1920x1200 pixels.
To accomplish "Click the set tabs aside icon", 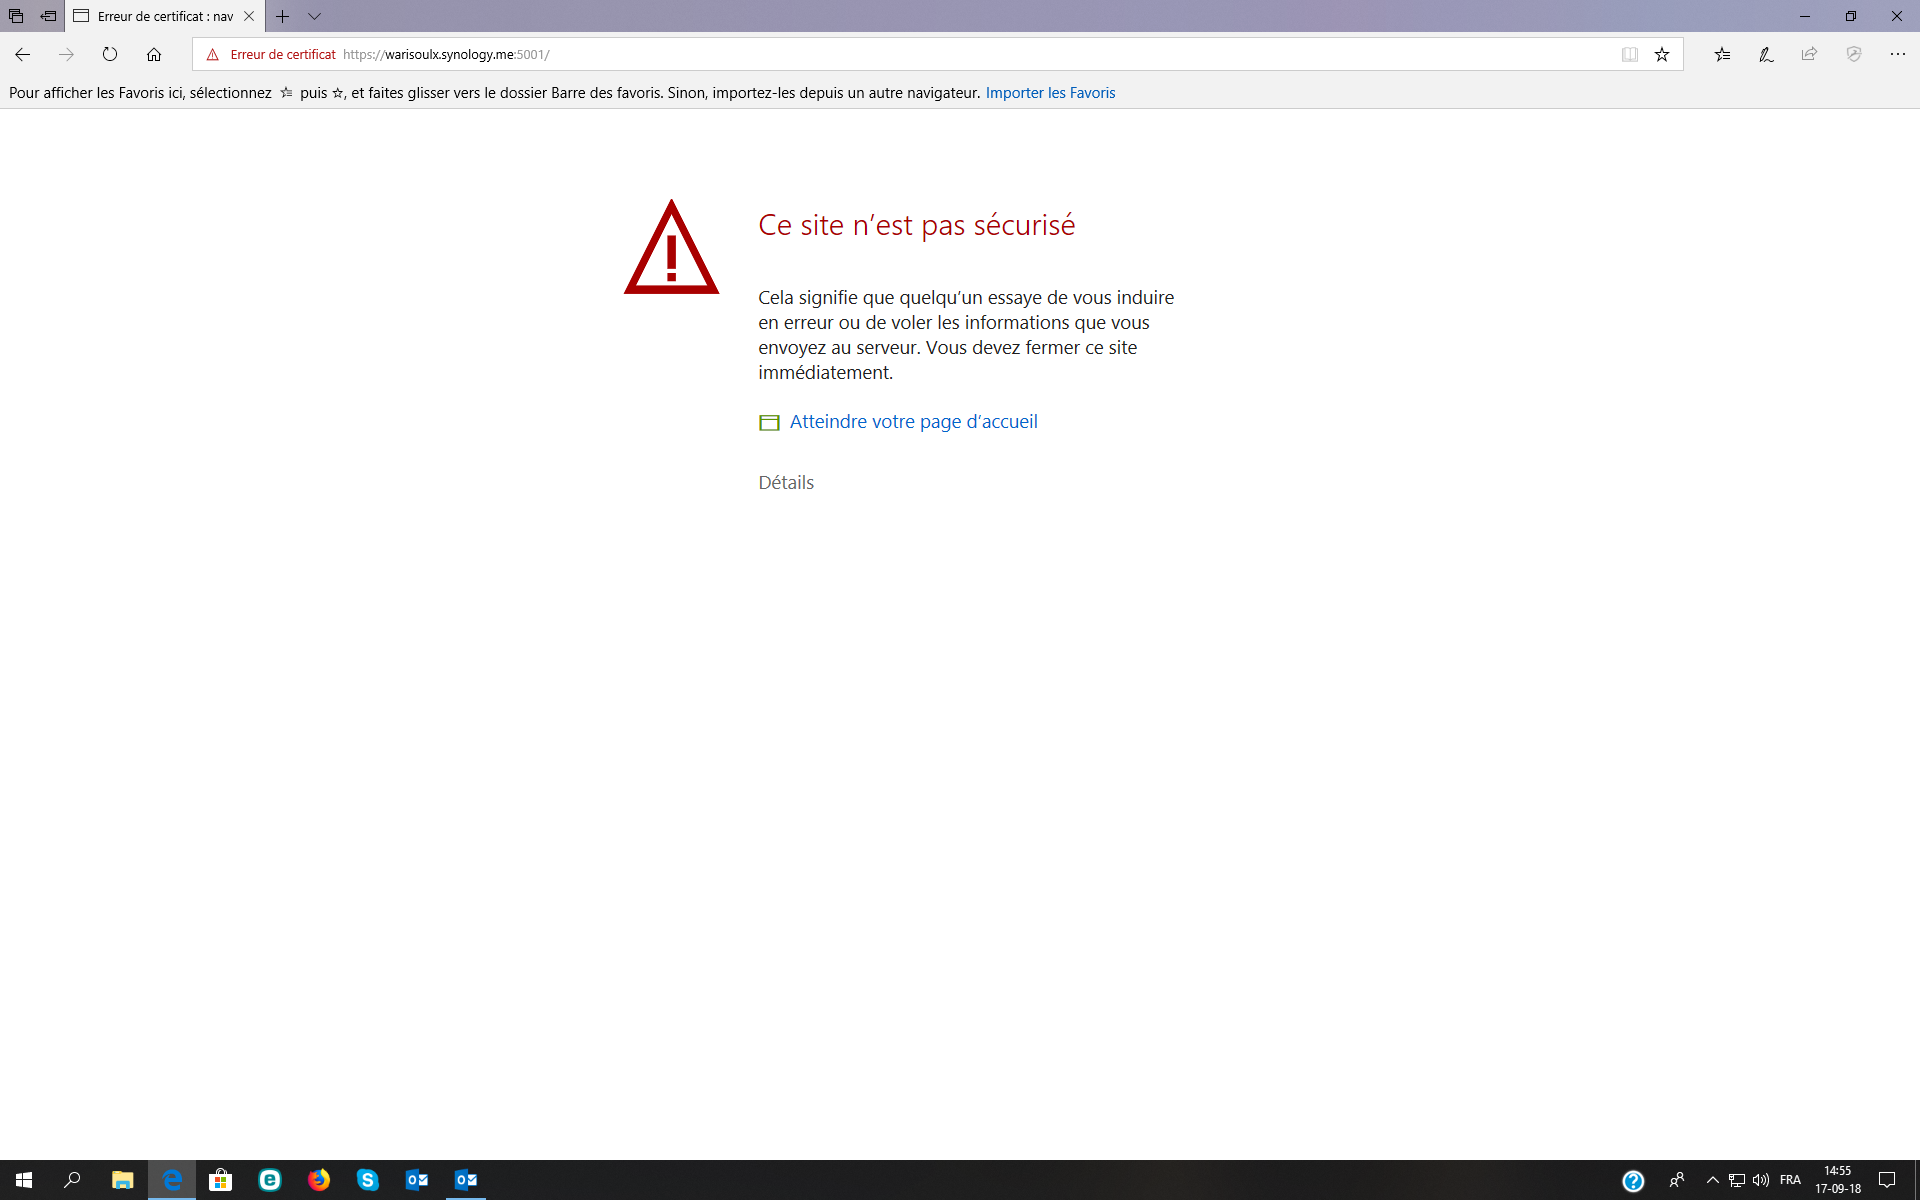I will click(48, 16).
